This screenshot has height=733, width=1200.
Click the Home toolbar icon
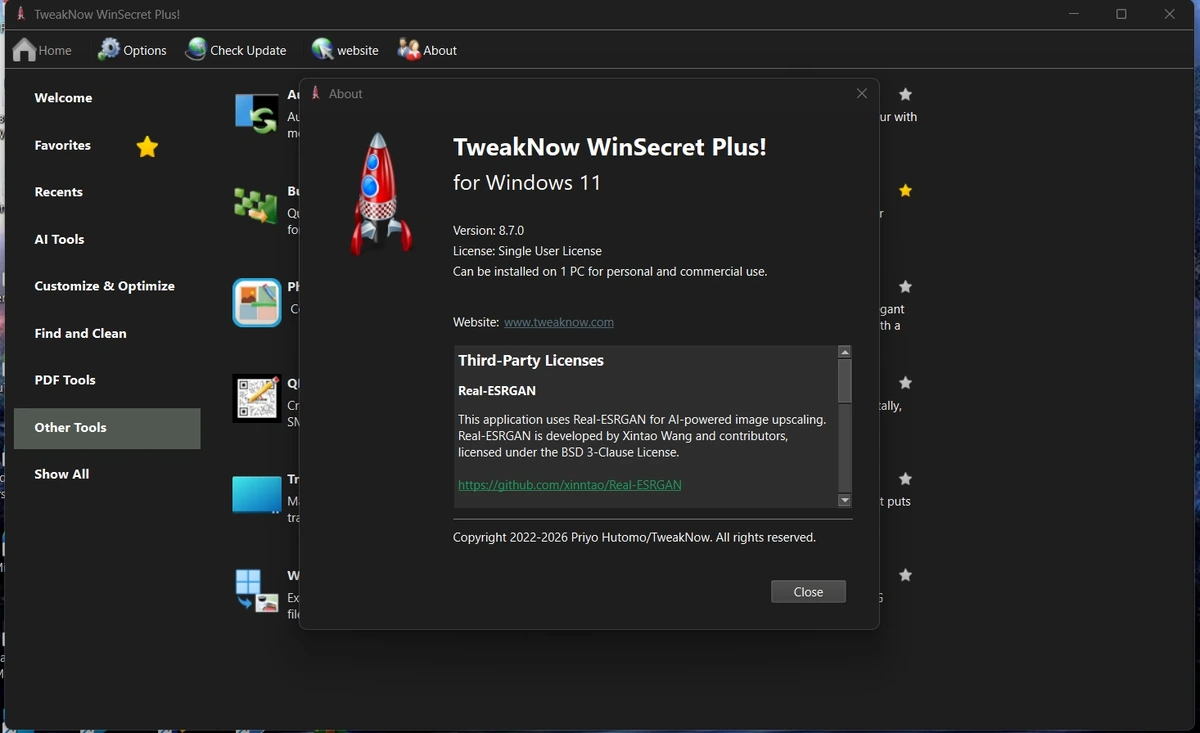[24, 50]
